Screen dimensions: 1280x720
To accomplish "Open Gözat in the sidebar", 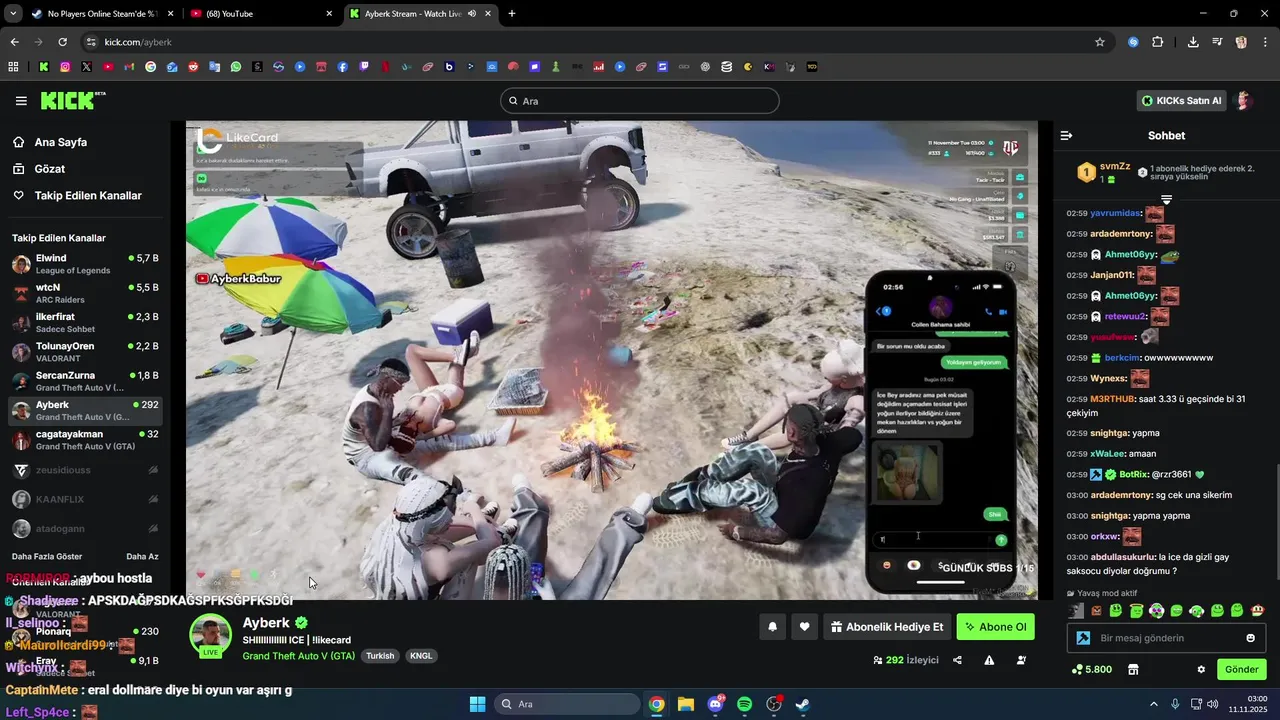I will point(49,169).
